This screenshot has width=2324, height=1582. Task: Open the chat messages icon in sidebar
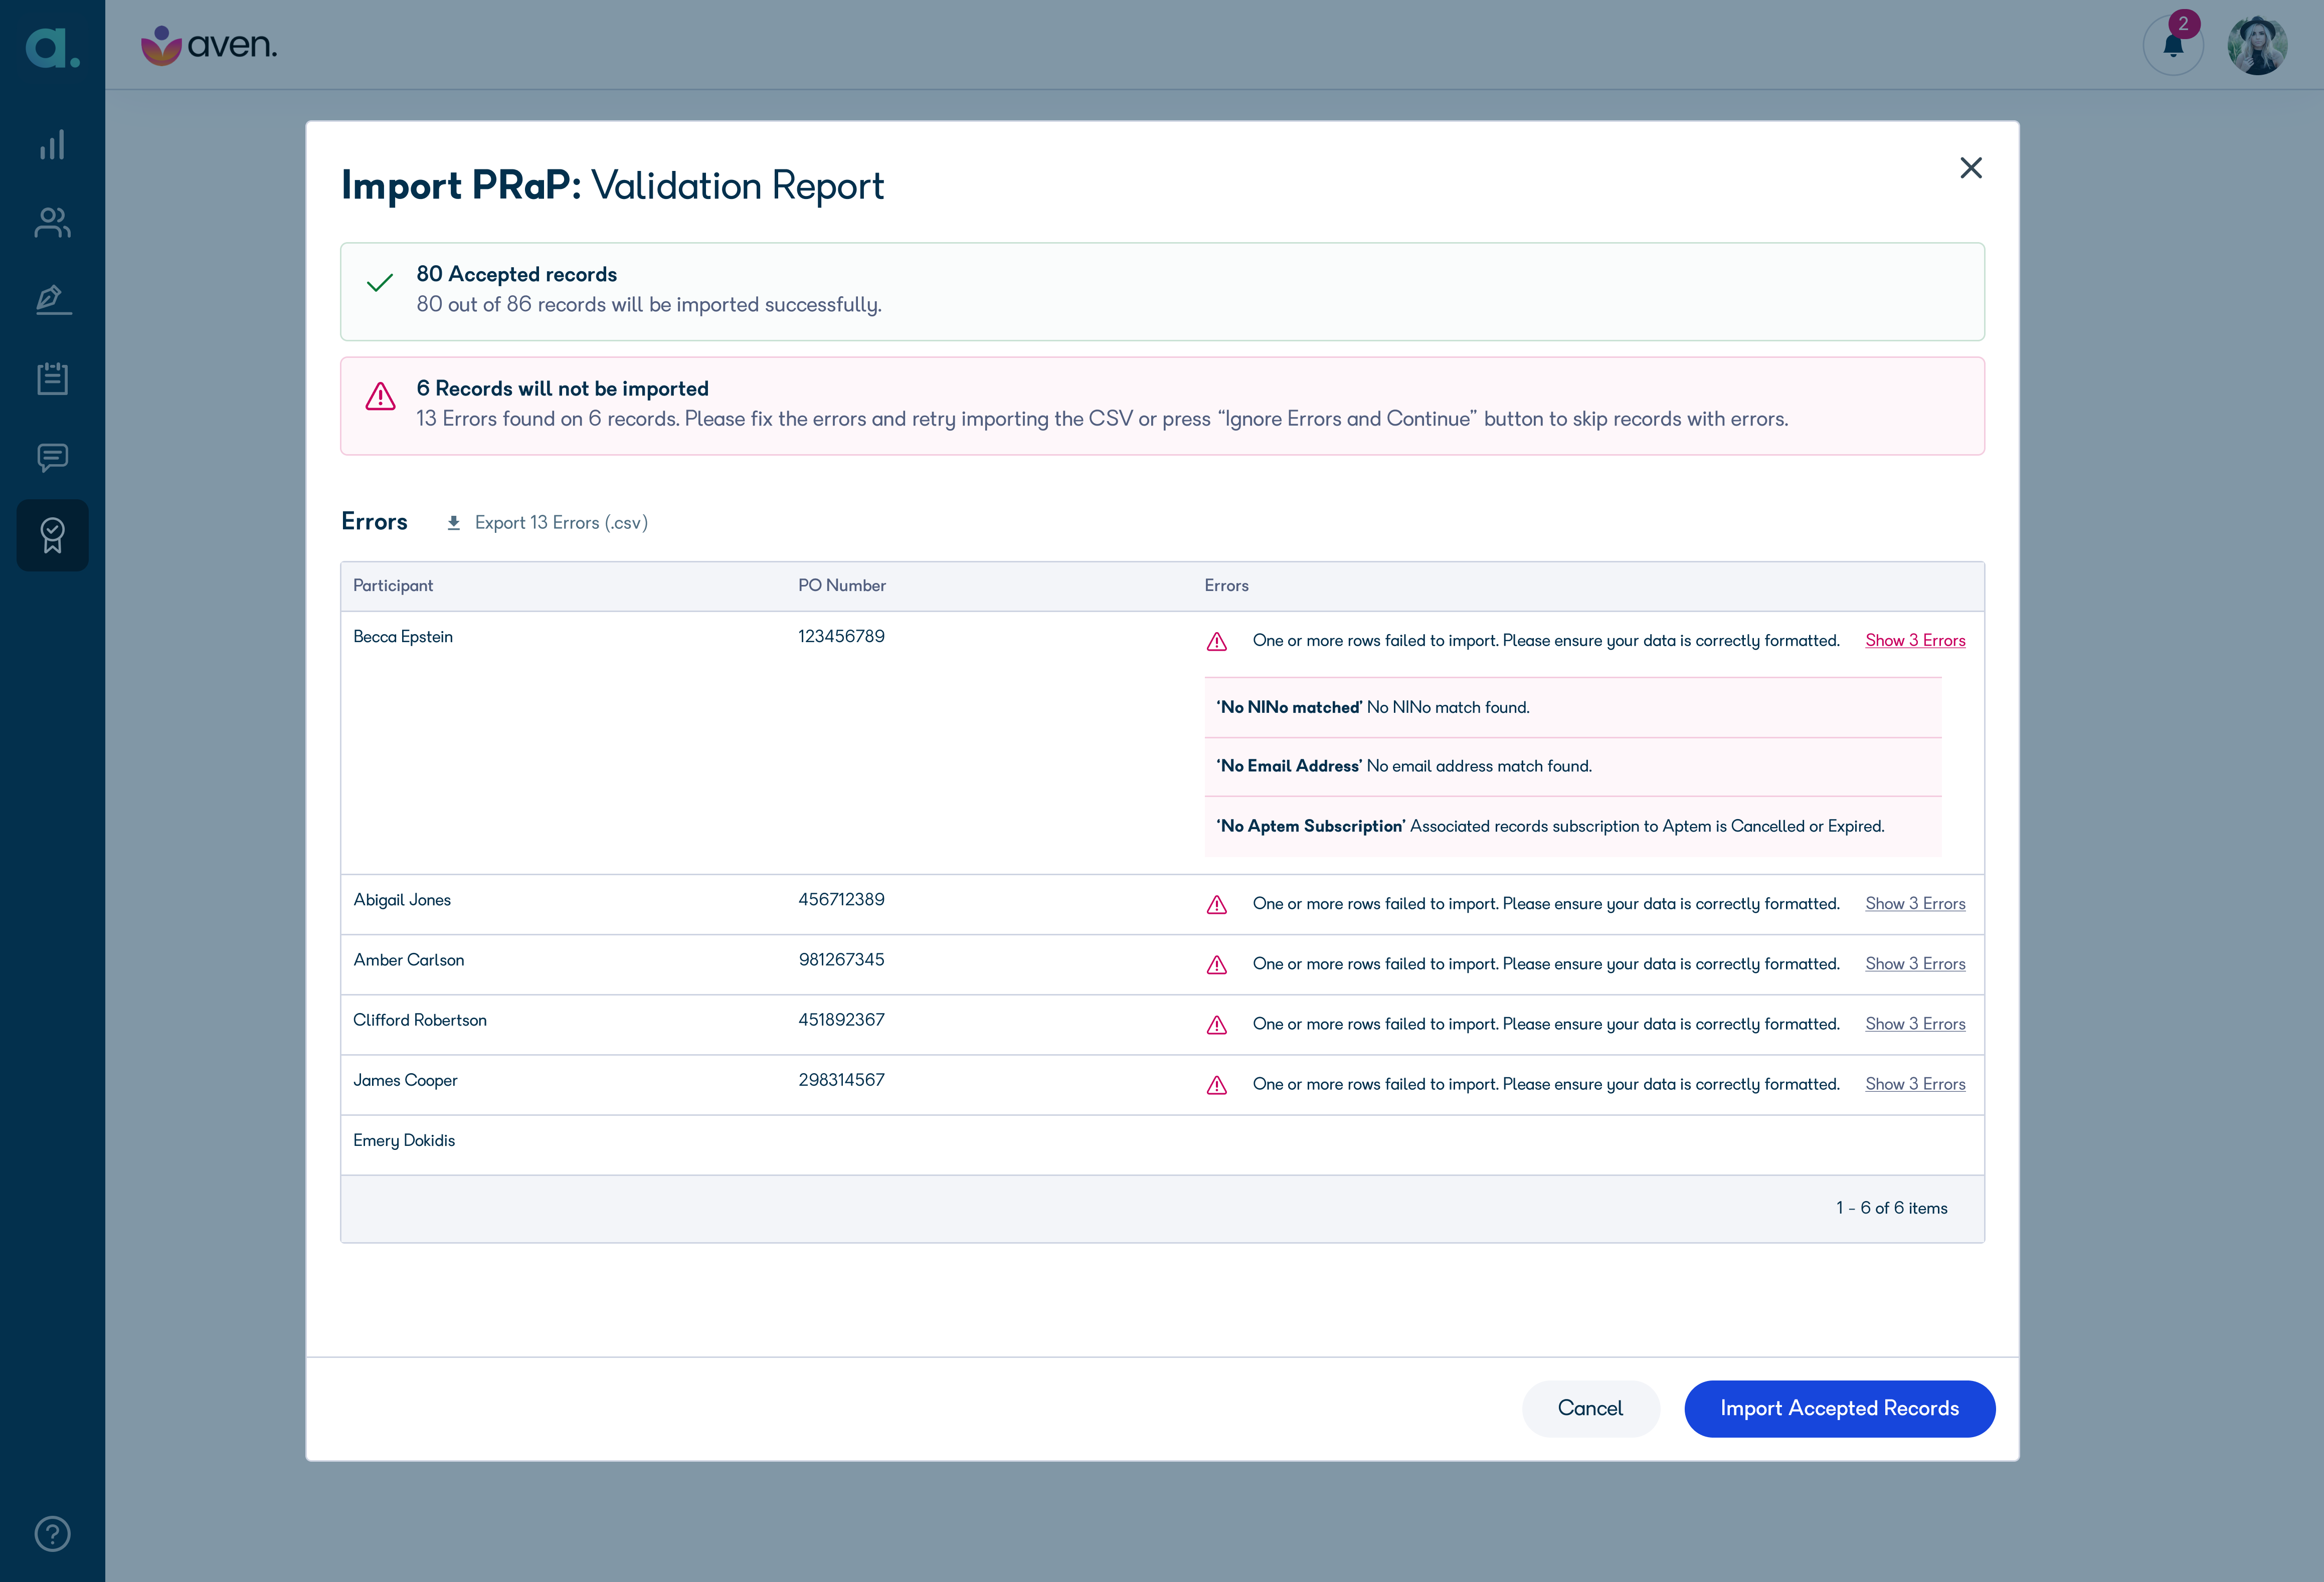[x=52, y=457]
